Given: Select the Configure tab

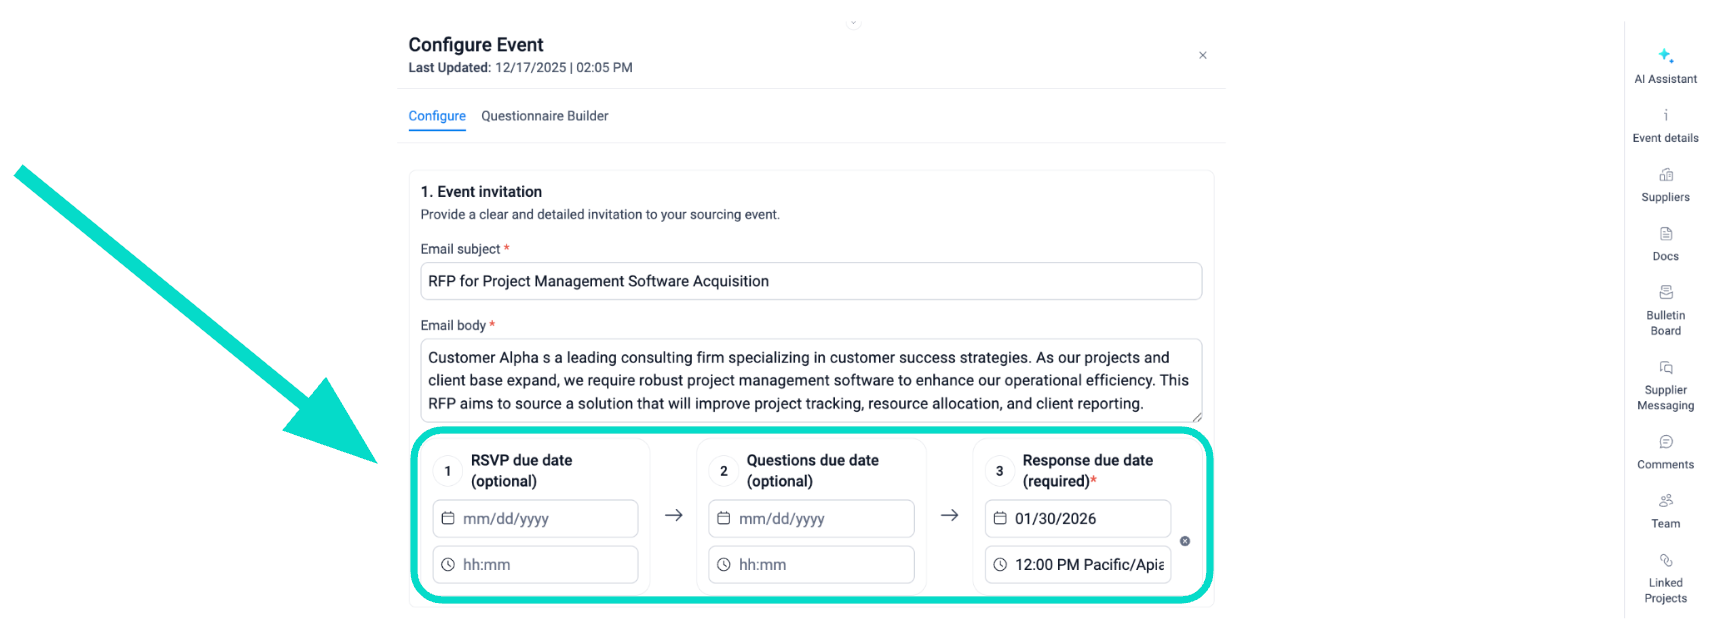Looking at the screenshot, I should click(437, 116).
